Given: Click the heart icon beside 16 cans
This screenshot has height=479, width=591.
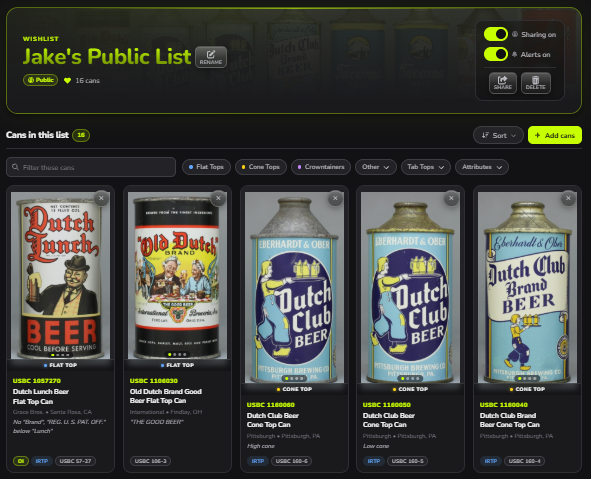Looking at the screenshot, I should pyautogui.click(x=67, y=81).
